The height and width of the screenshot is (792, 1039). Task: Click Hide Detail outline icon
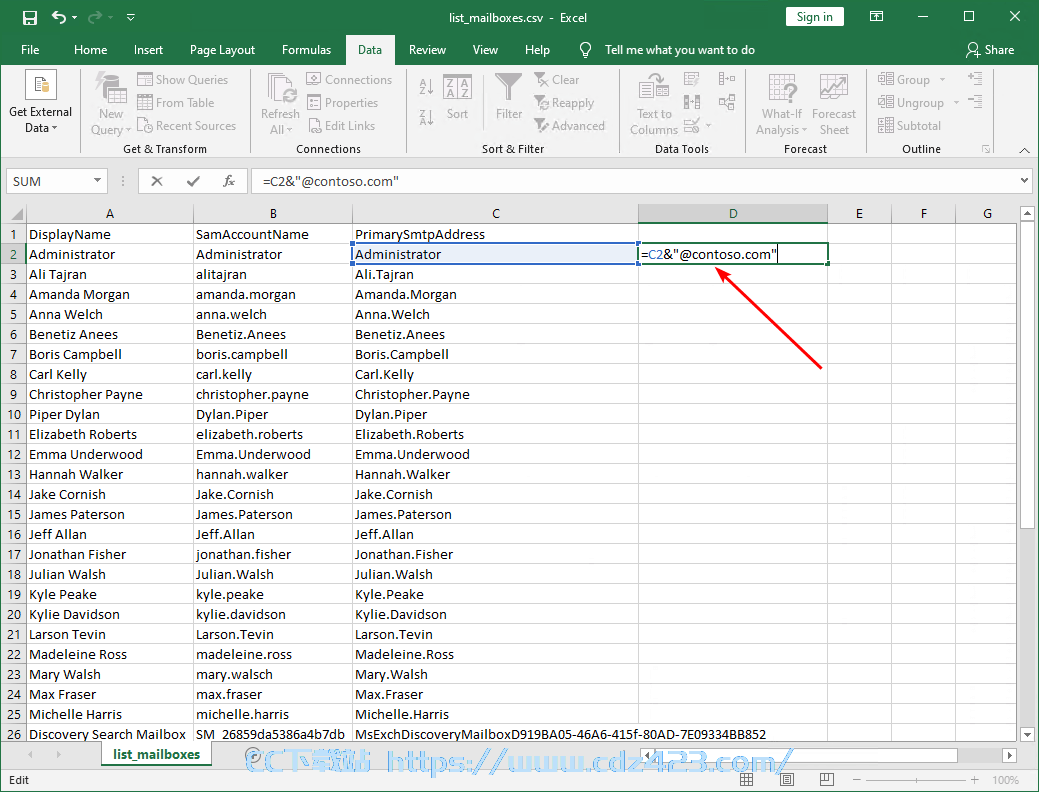click(975, 101)
